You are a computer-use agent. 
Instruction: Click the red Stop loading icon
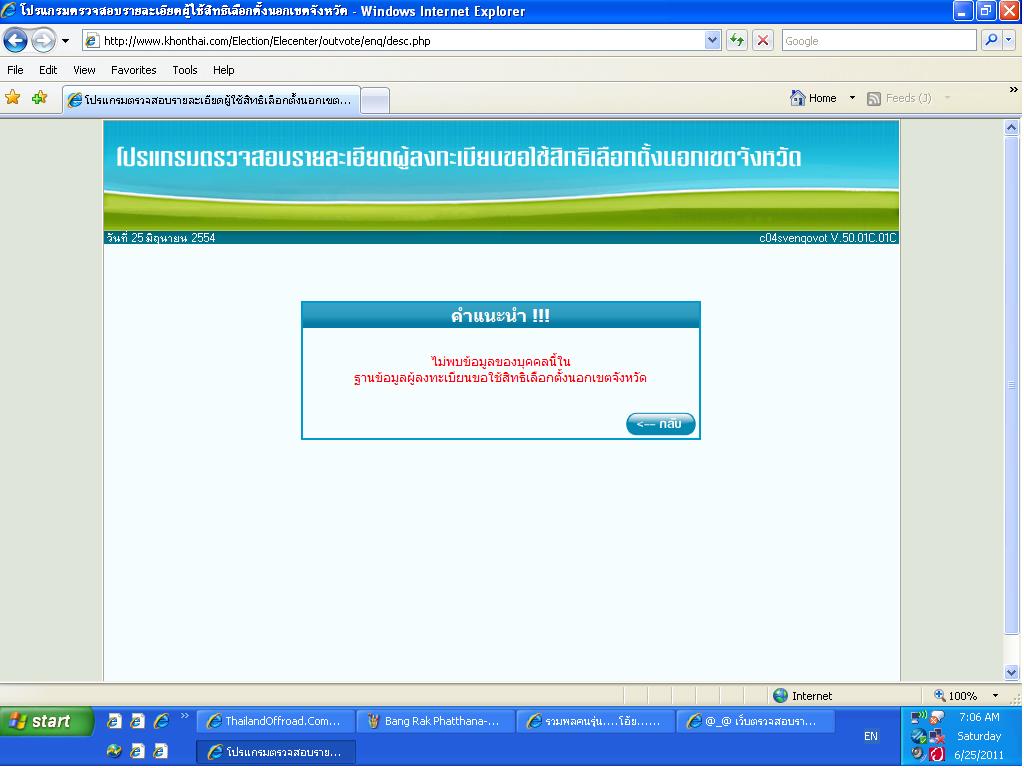(x=763, y=40)
